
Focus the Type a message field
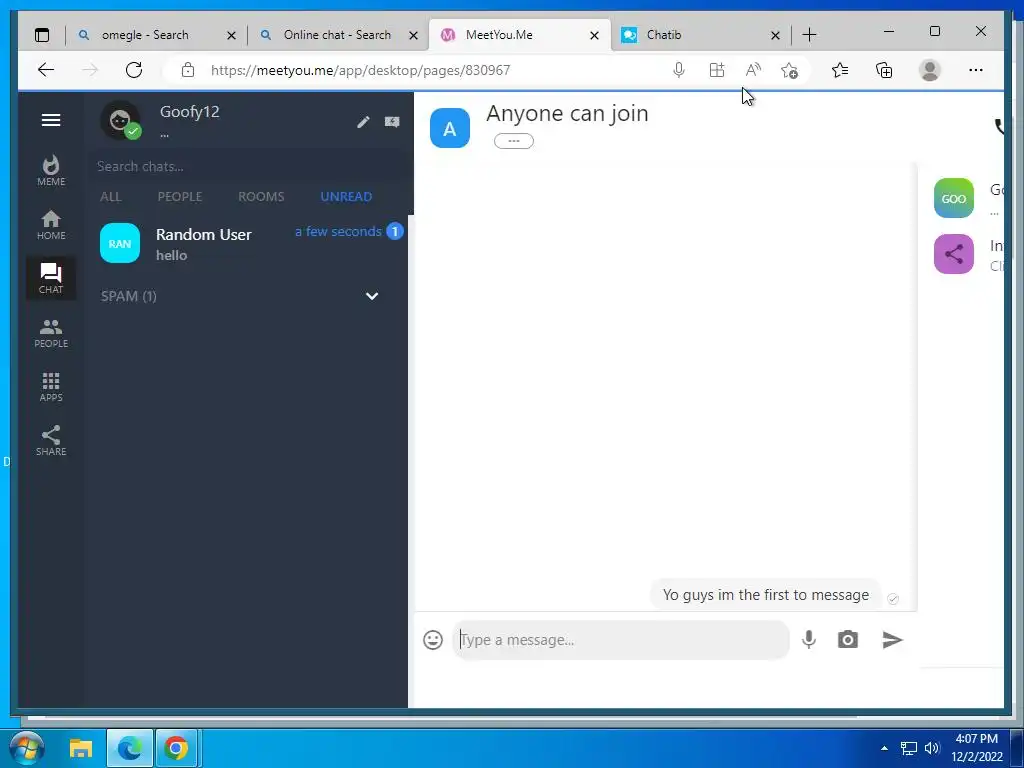[620, 640]
